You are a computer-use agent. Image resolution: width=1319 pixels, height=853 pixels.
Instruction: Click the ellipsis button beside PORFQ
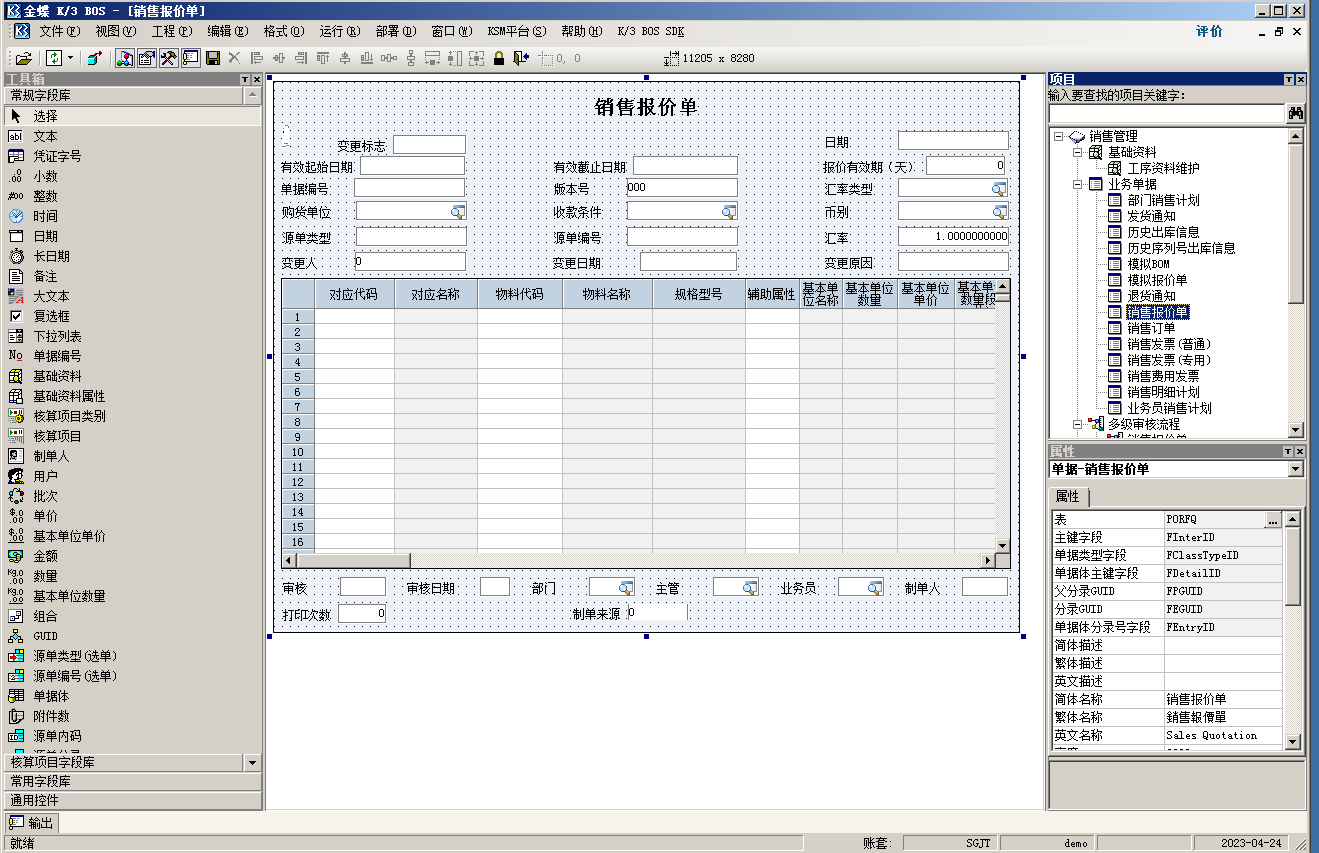(1272, 520)
